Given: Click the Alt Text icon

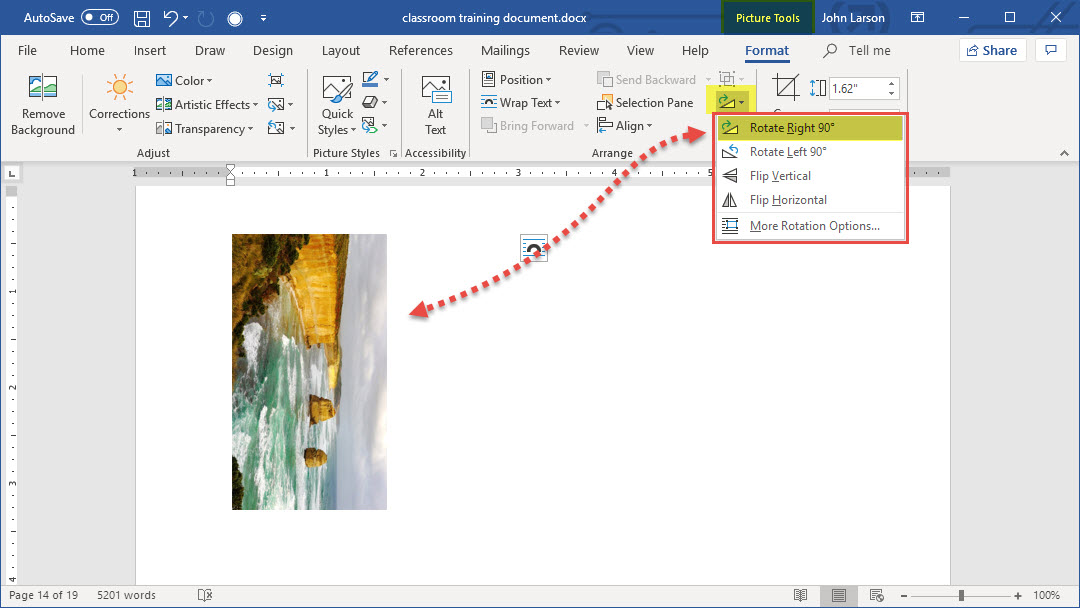Looking at the screenshot, I should (x=435, y=91).
